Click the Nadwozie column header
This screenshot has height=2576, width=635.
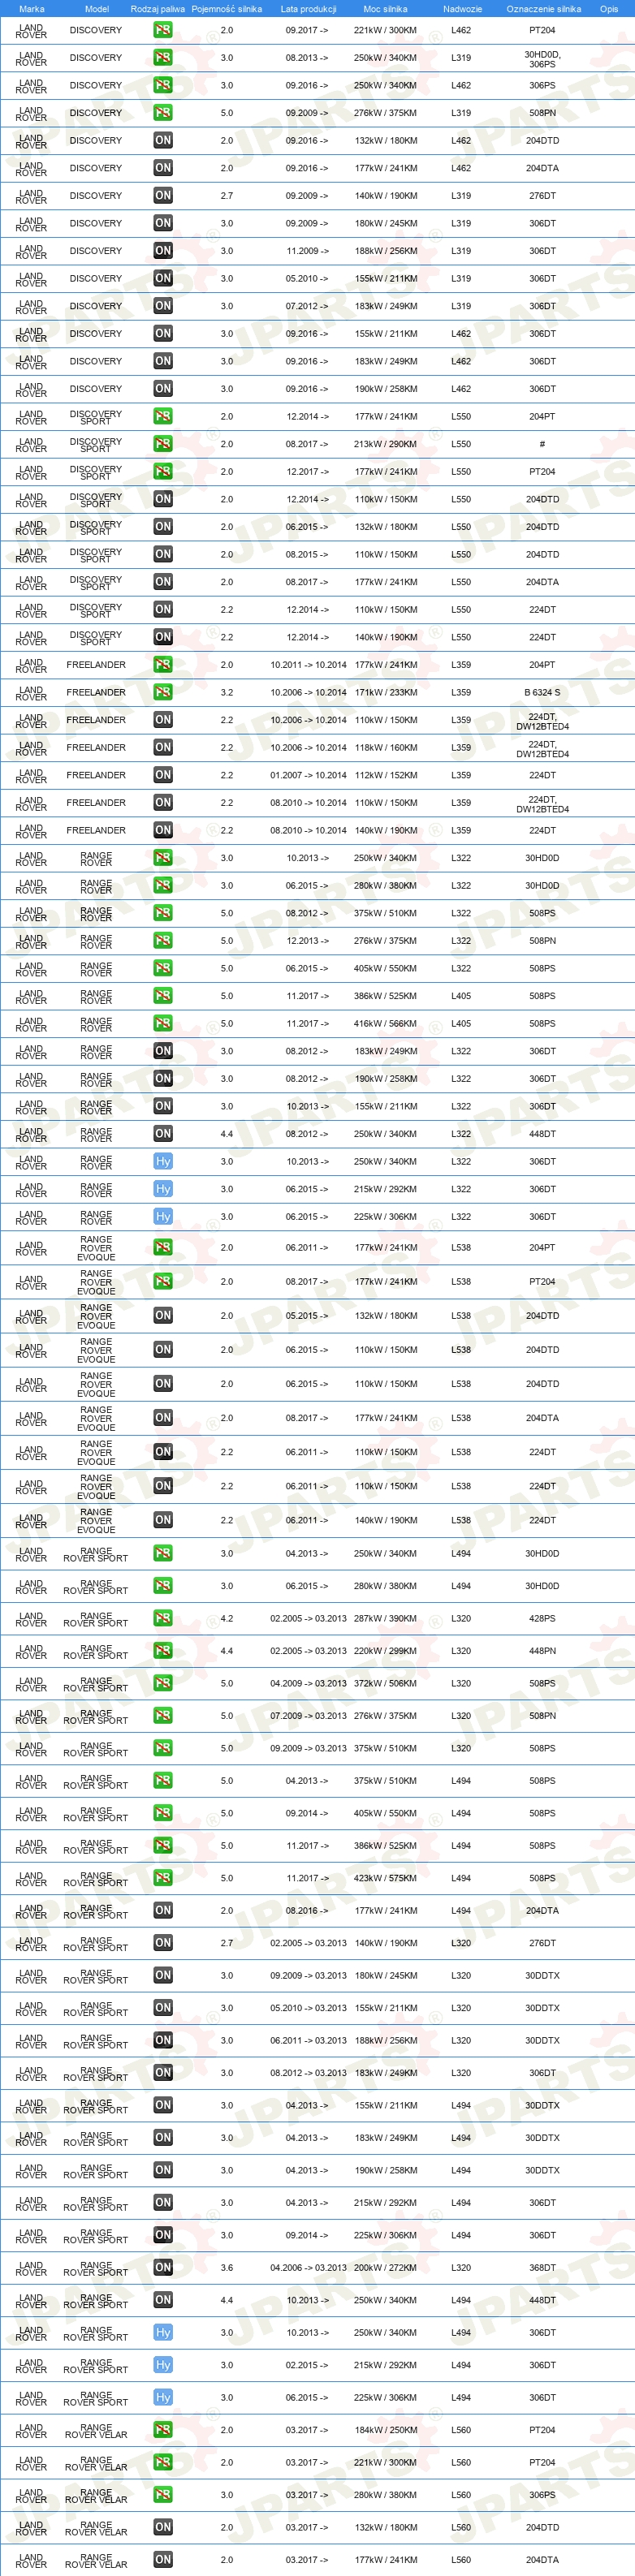462,9
